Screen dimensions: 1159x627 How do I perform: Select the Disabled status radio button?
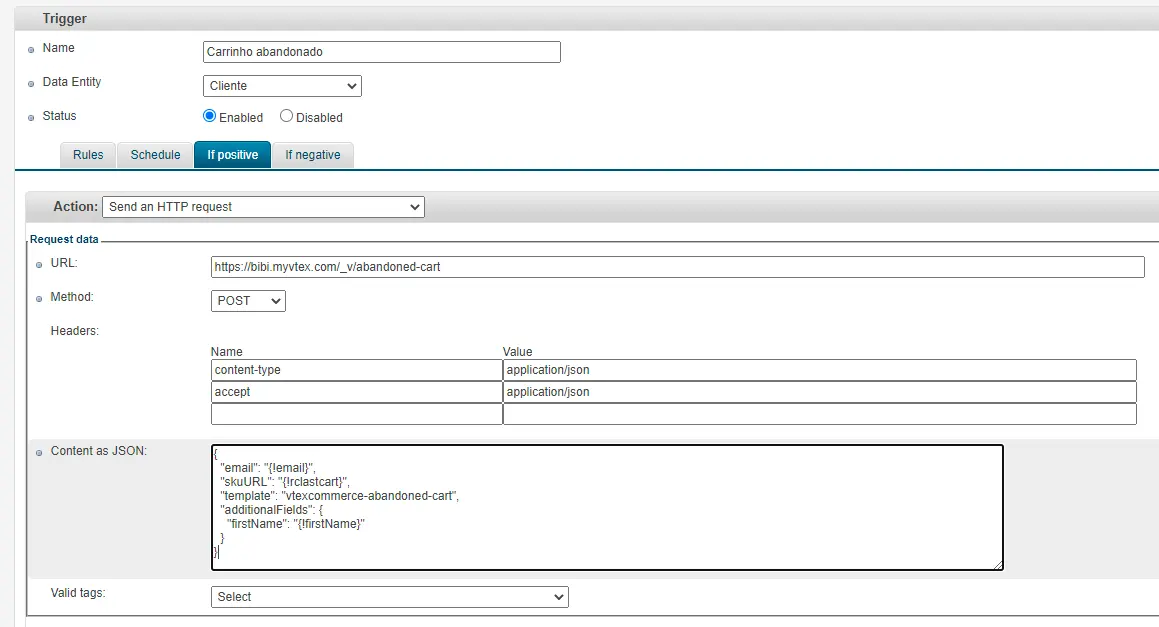(x=287, y=116)
